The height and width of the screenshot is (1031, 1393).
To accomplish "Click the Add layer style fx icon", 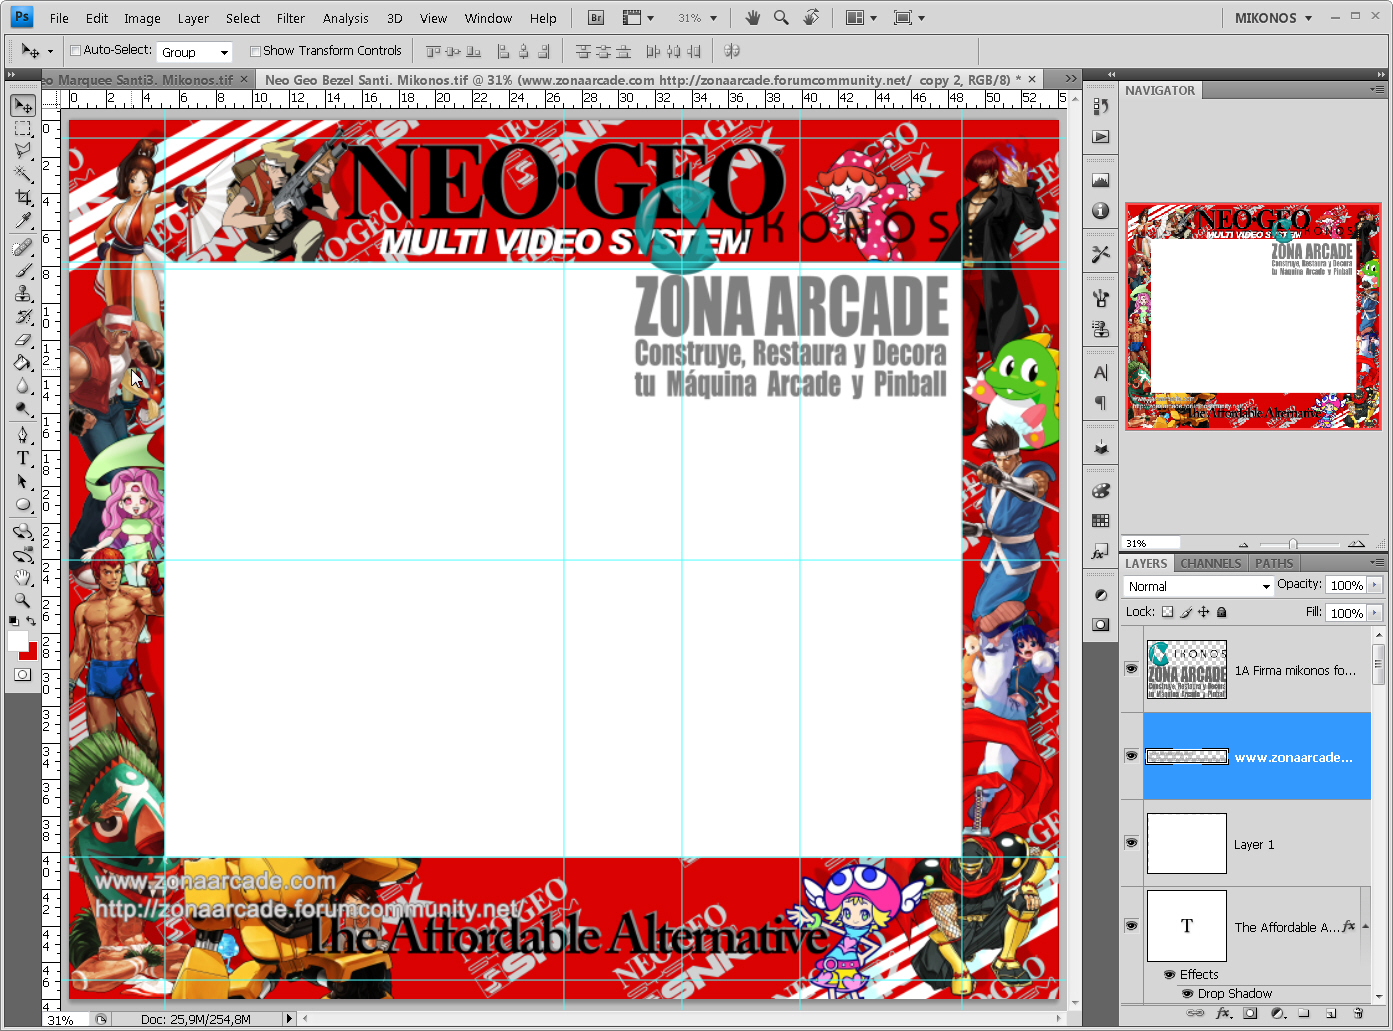I will (1224, 1012).
